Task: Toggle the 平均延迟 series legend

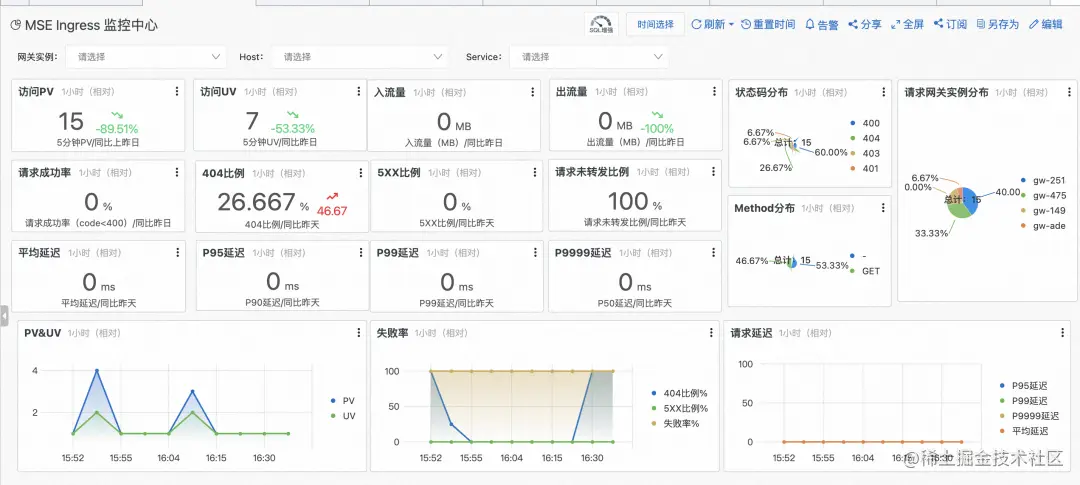Action: [x=1023, y=431]
